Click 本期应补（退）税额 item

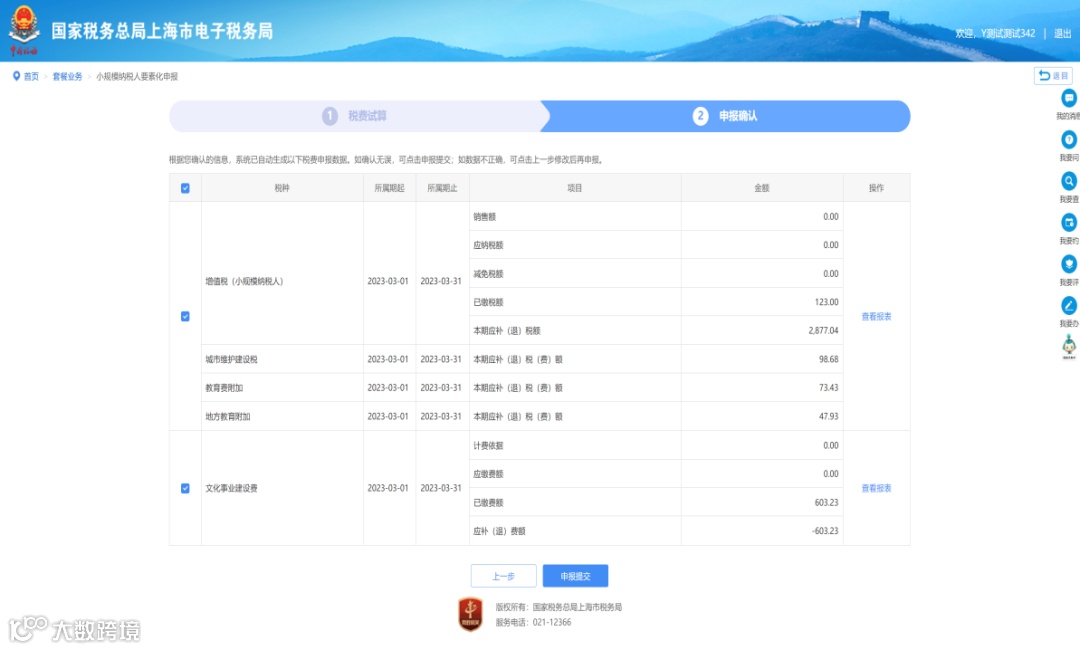(507, 331)
